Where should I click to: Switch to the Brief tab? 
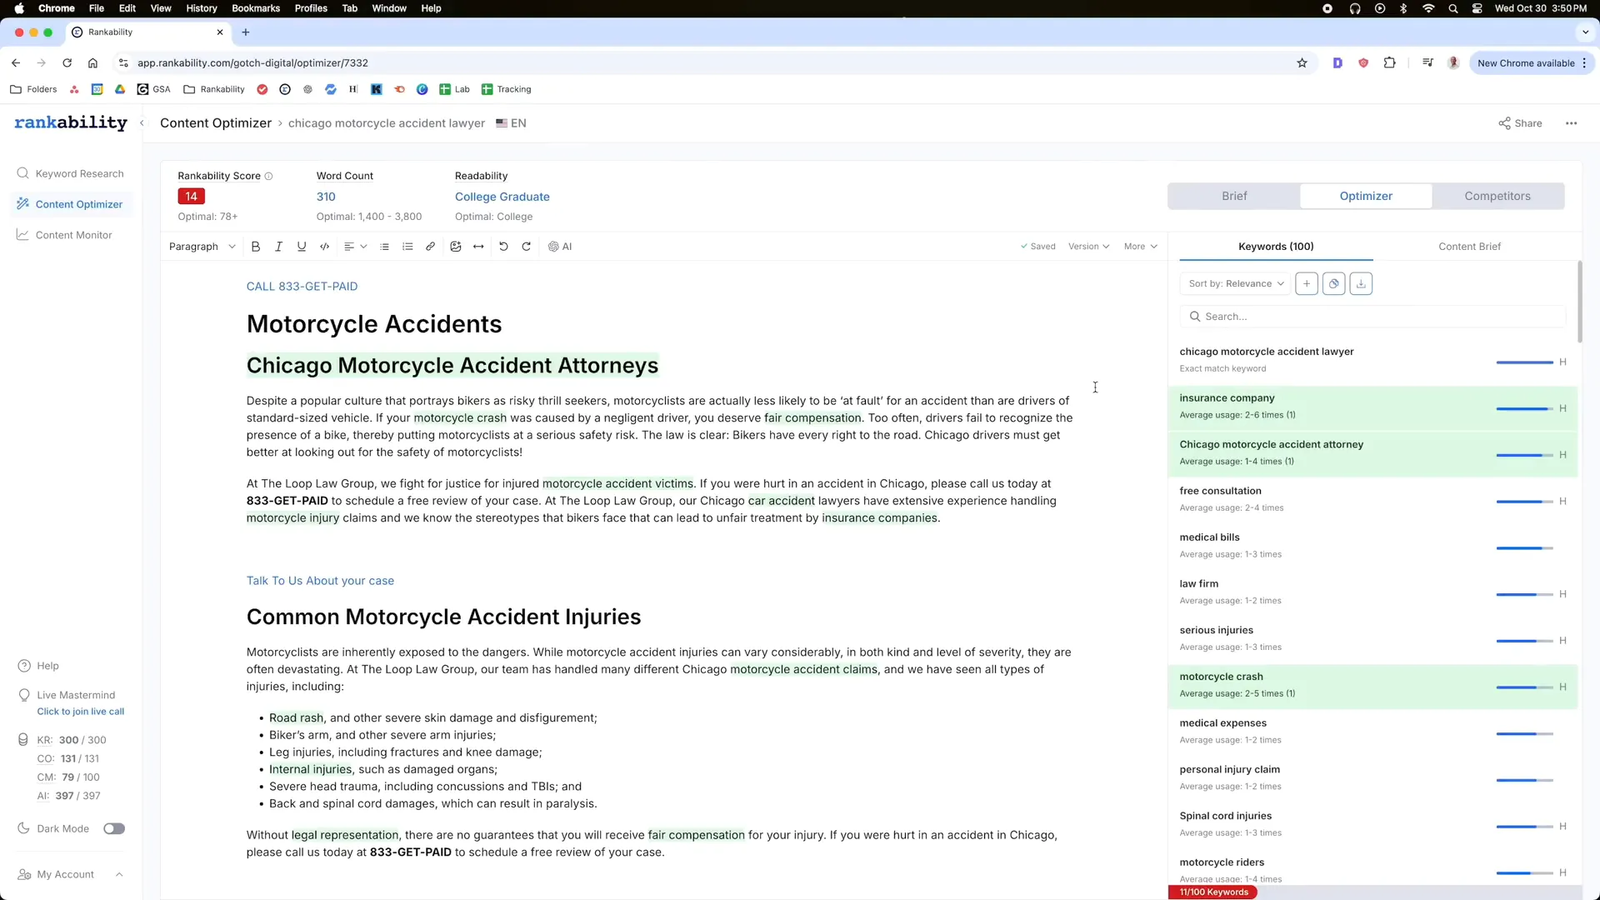pos(1234,196)
